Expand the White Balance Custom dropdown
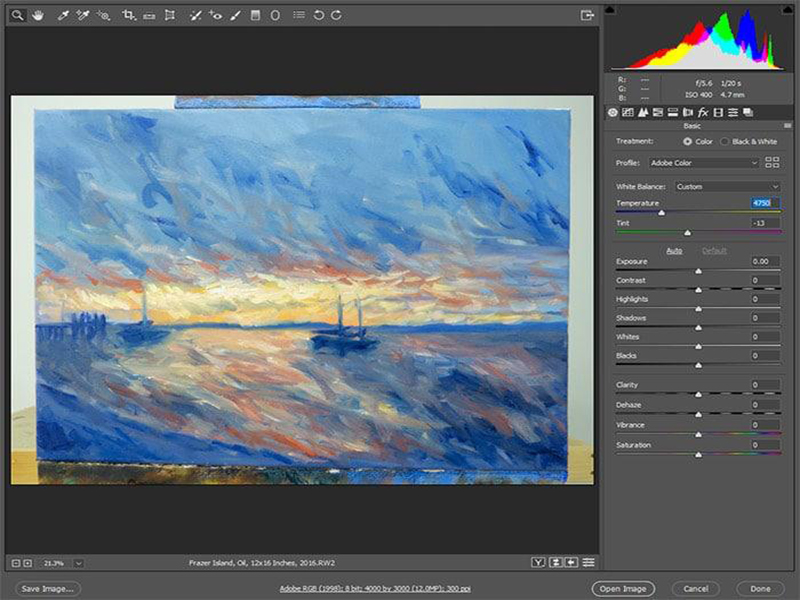This screenshot has width=800, height=600. (x=727, y=186)
